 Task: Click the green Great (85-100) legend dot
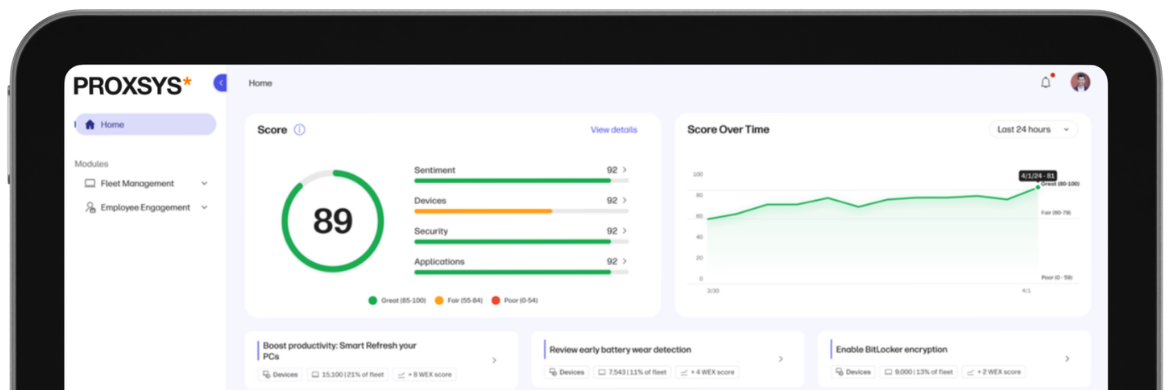pyautogui.click(x=372, y=301)
